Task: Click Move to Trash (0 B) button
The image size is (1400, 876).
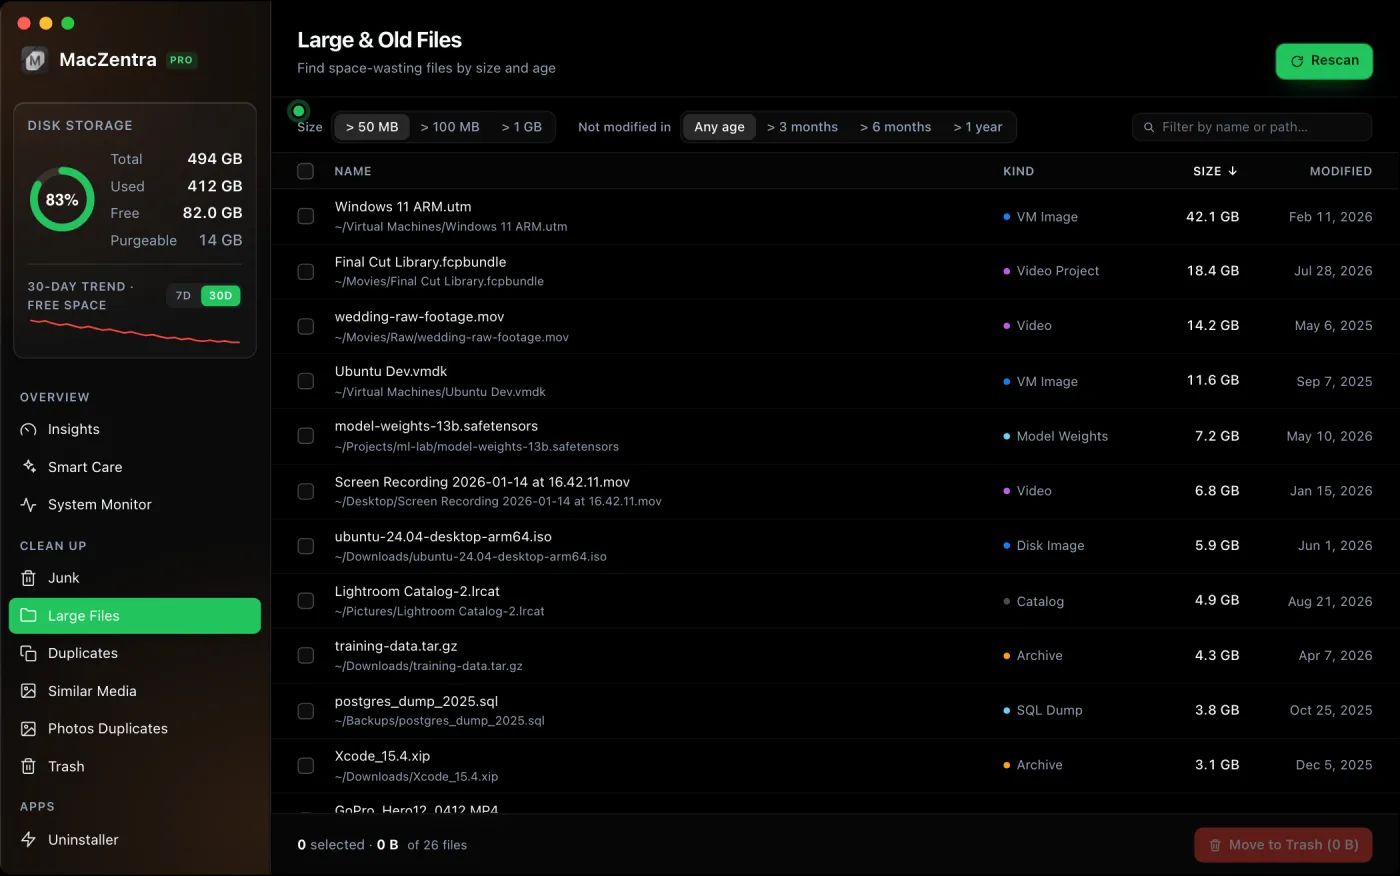Action: (x=1283, y=845)
